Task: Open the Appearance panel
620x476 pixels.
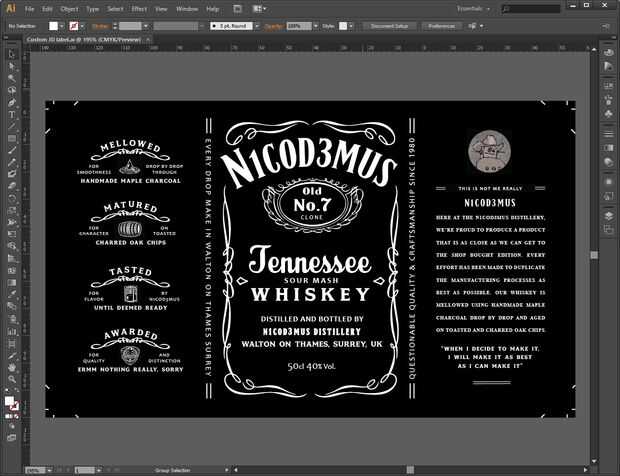Action: [609, 181]
